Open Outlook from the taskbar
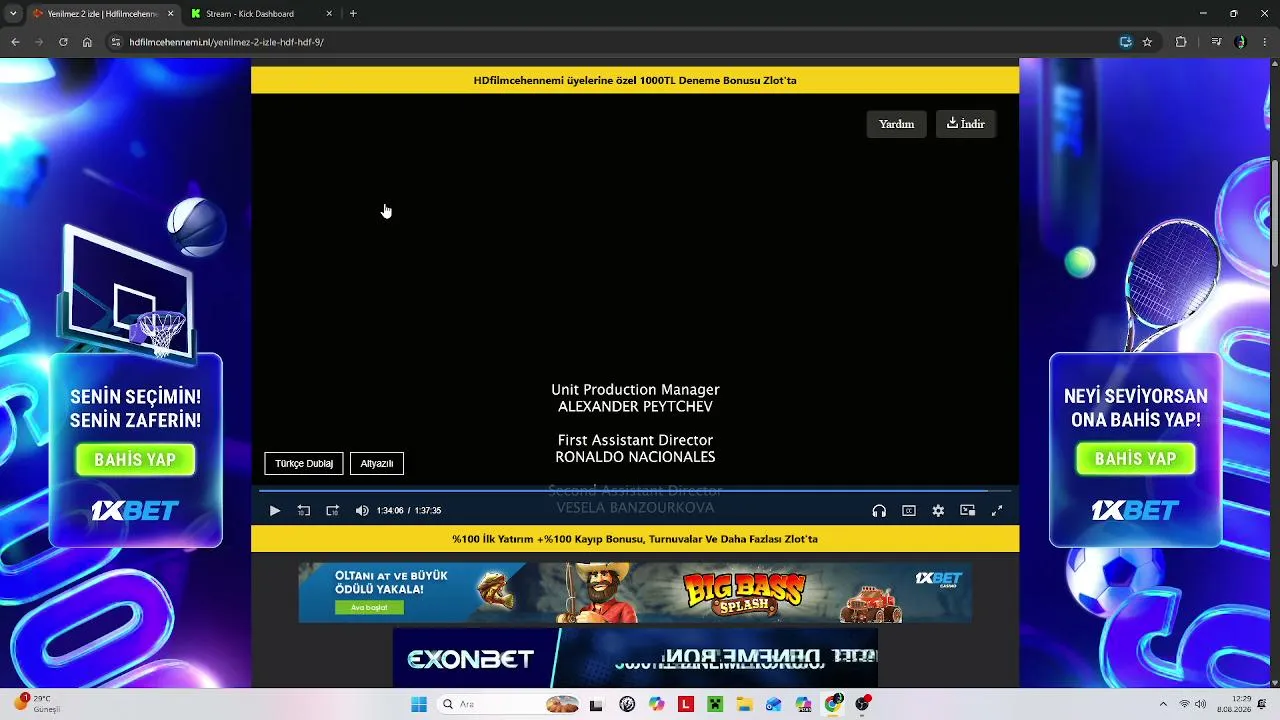The height and width of the screenshot is (720, 1280). [774, 704]
